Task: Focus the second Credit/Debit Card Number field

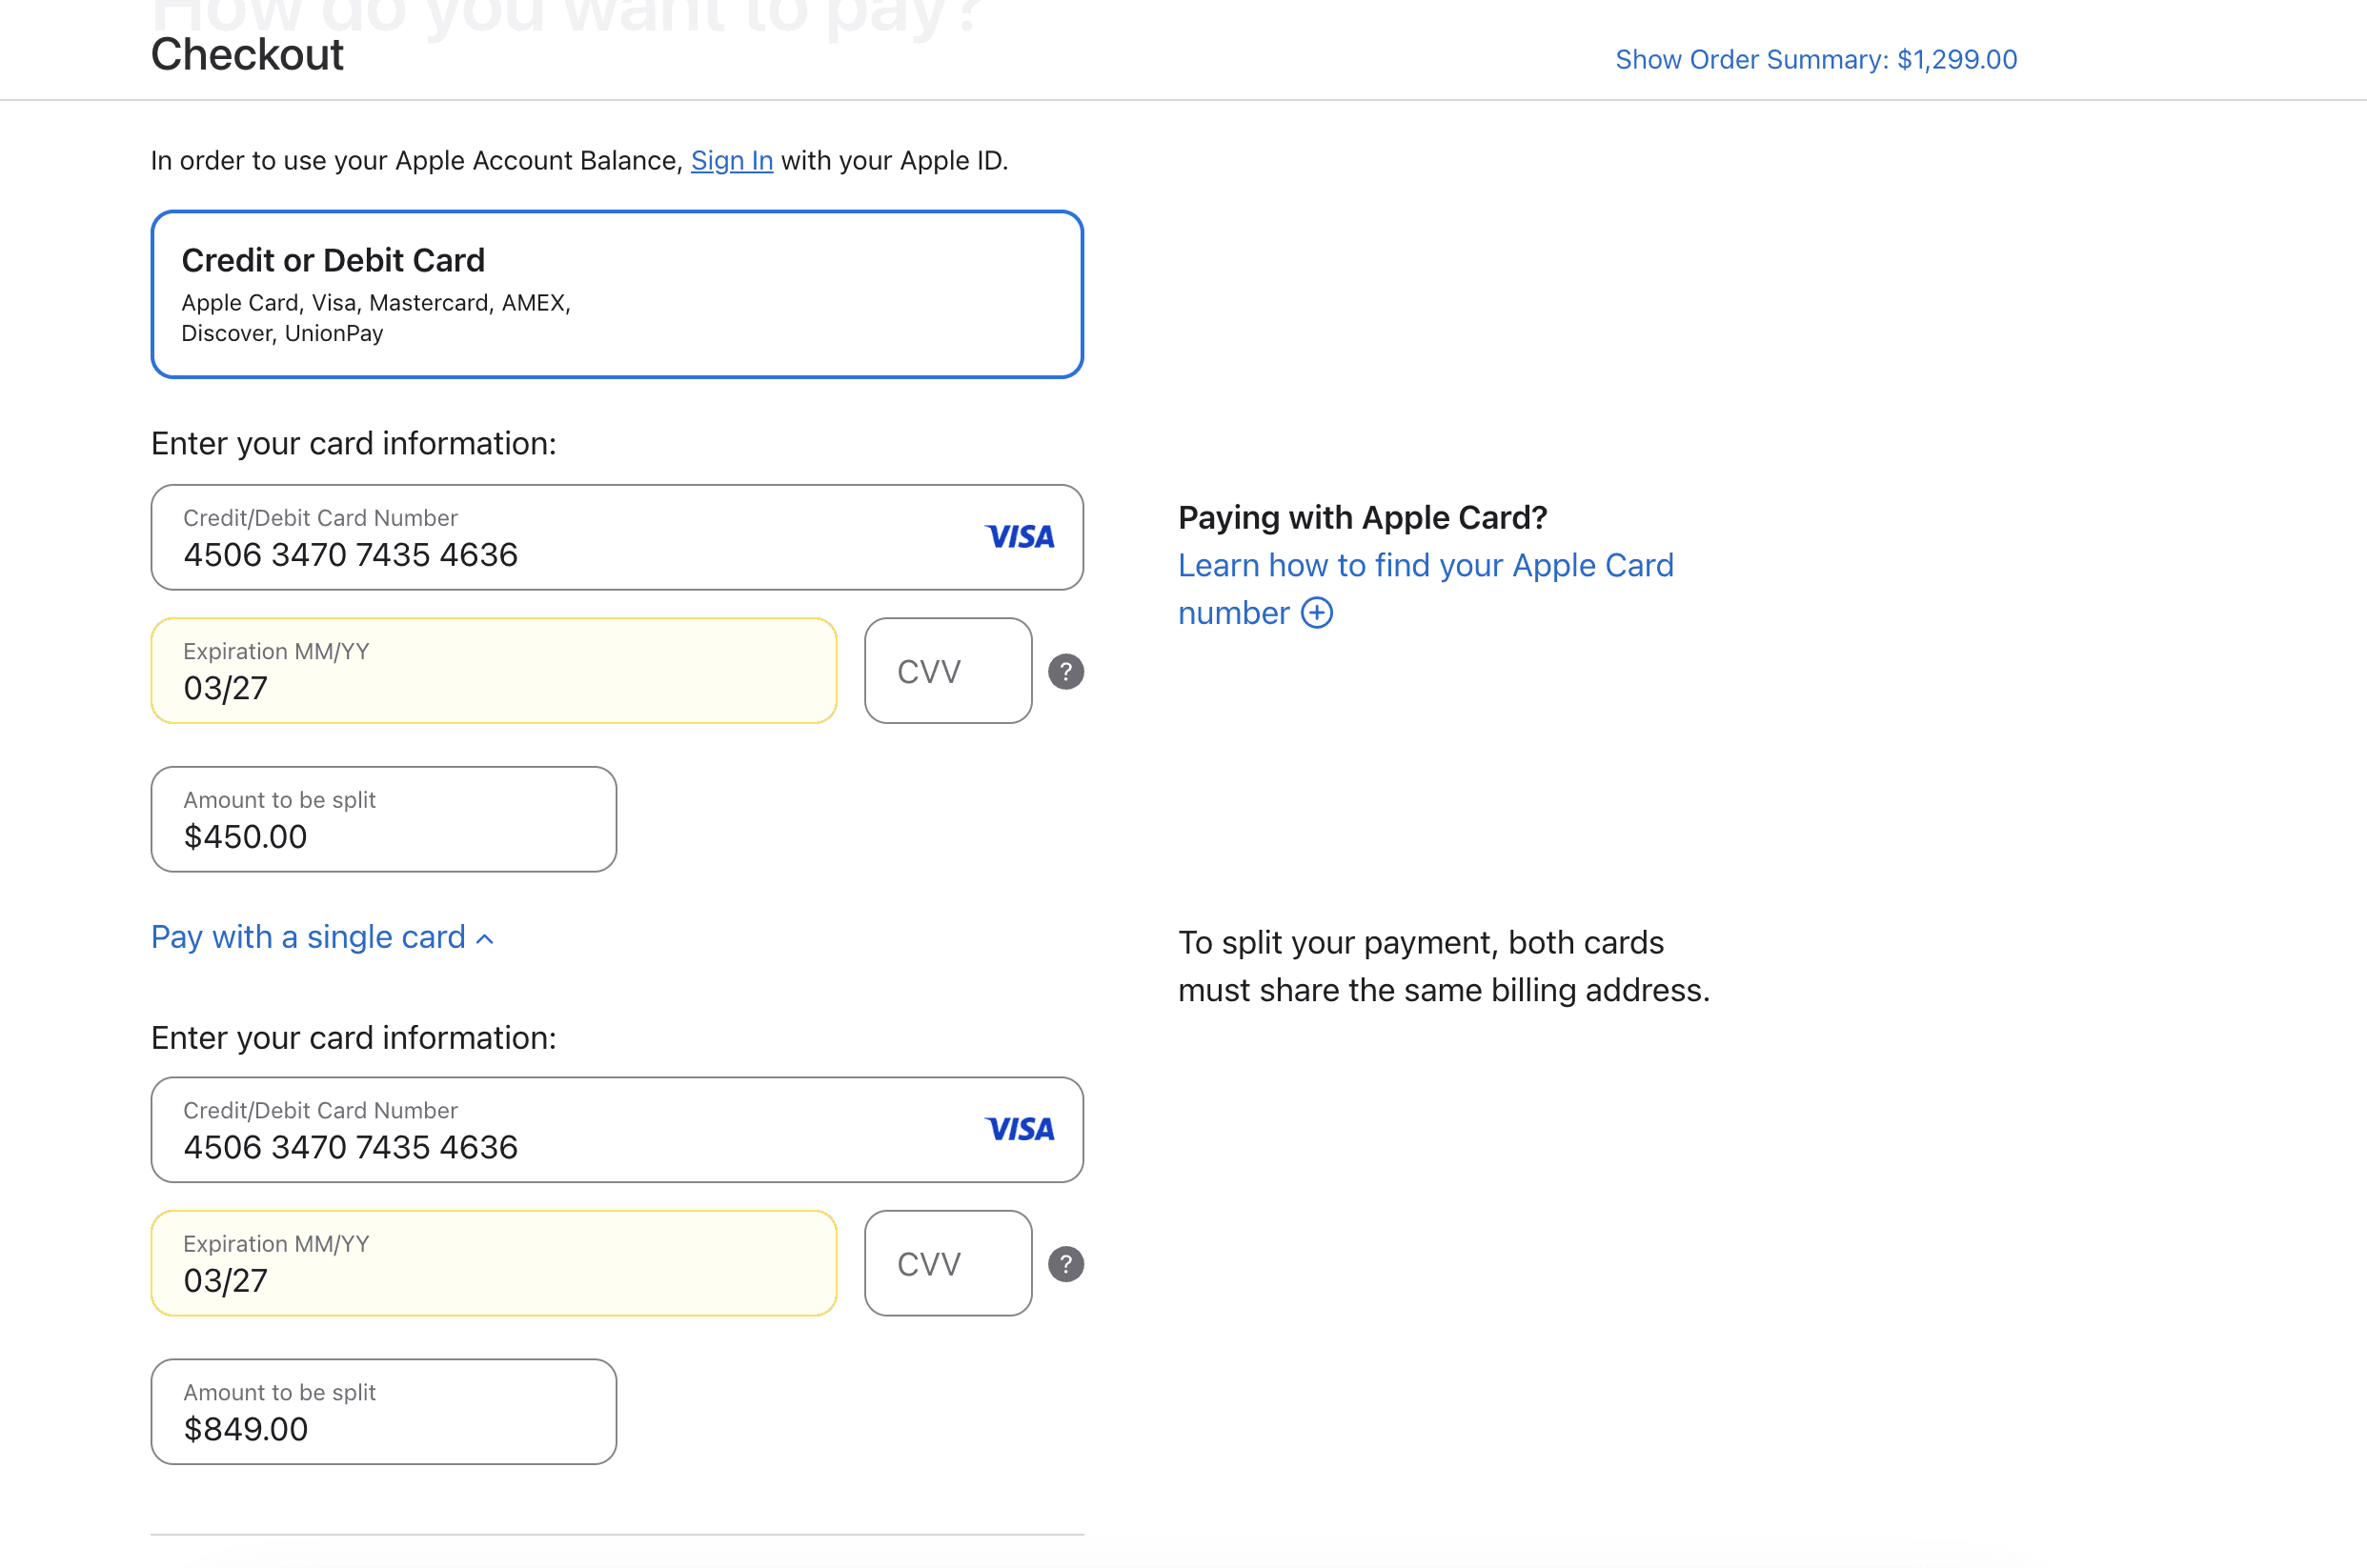Action: 560,1131
